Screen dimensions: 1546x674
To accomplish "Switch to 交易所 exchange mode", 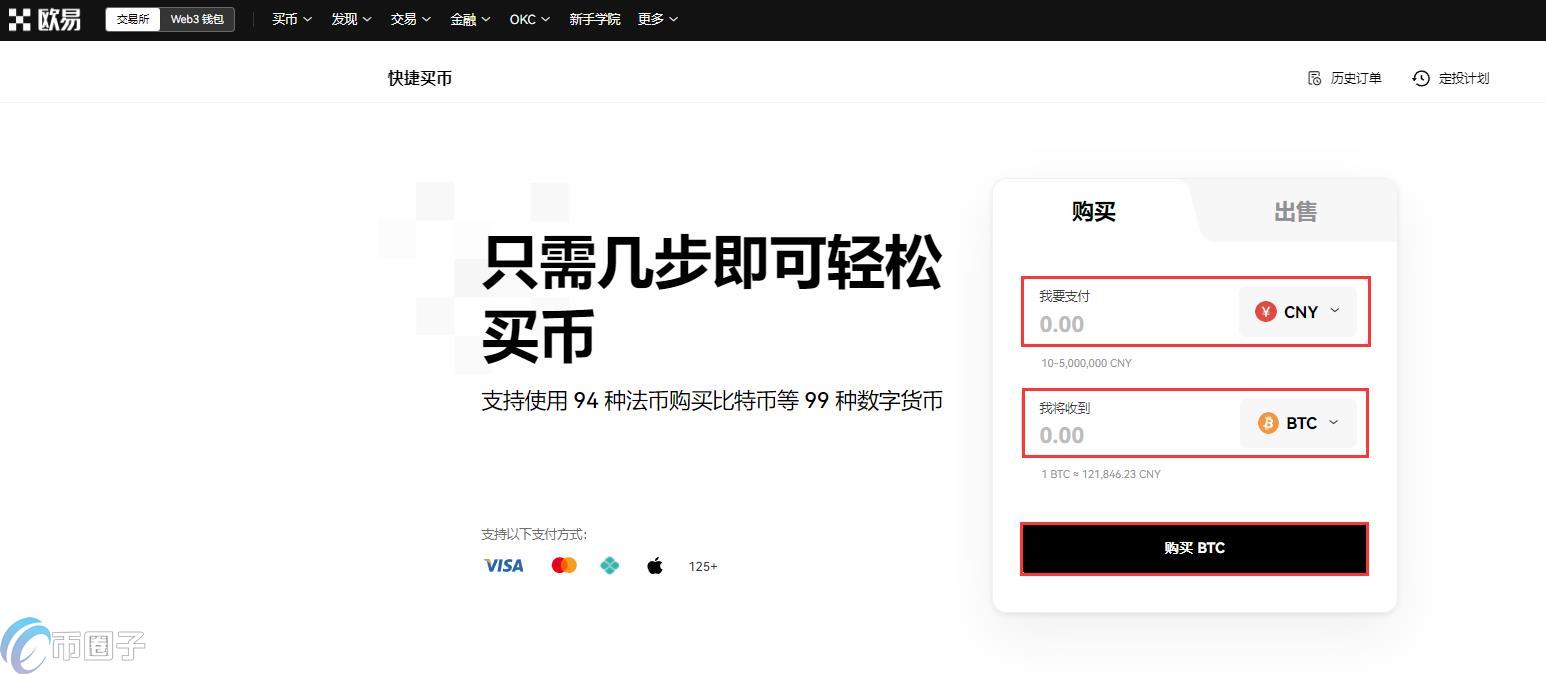I will point(133,19).
